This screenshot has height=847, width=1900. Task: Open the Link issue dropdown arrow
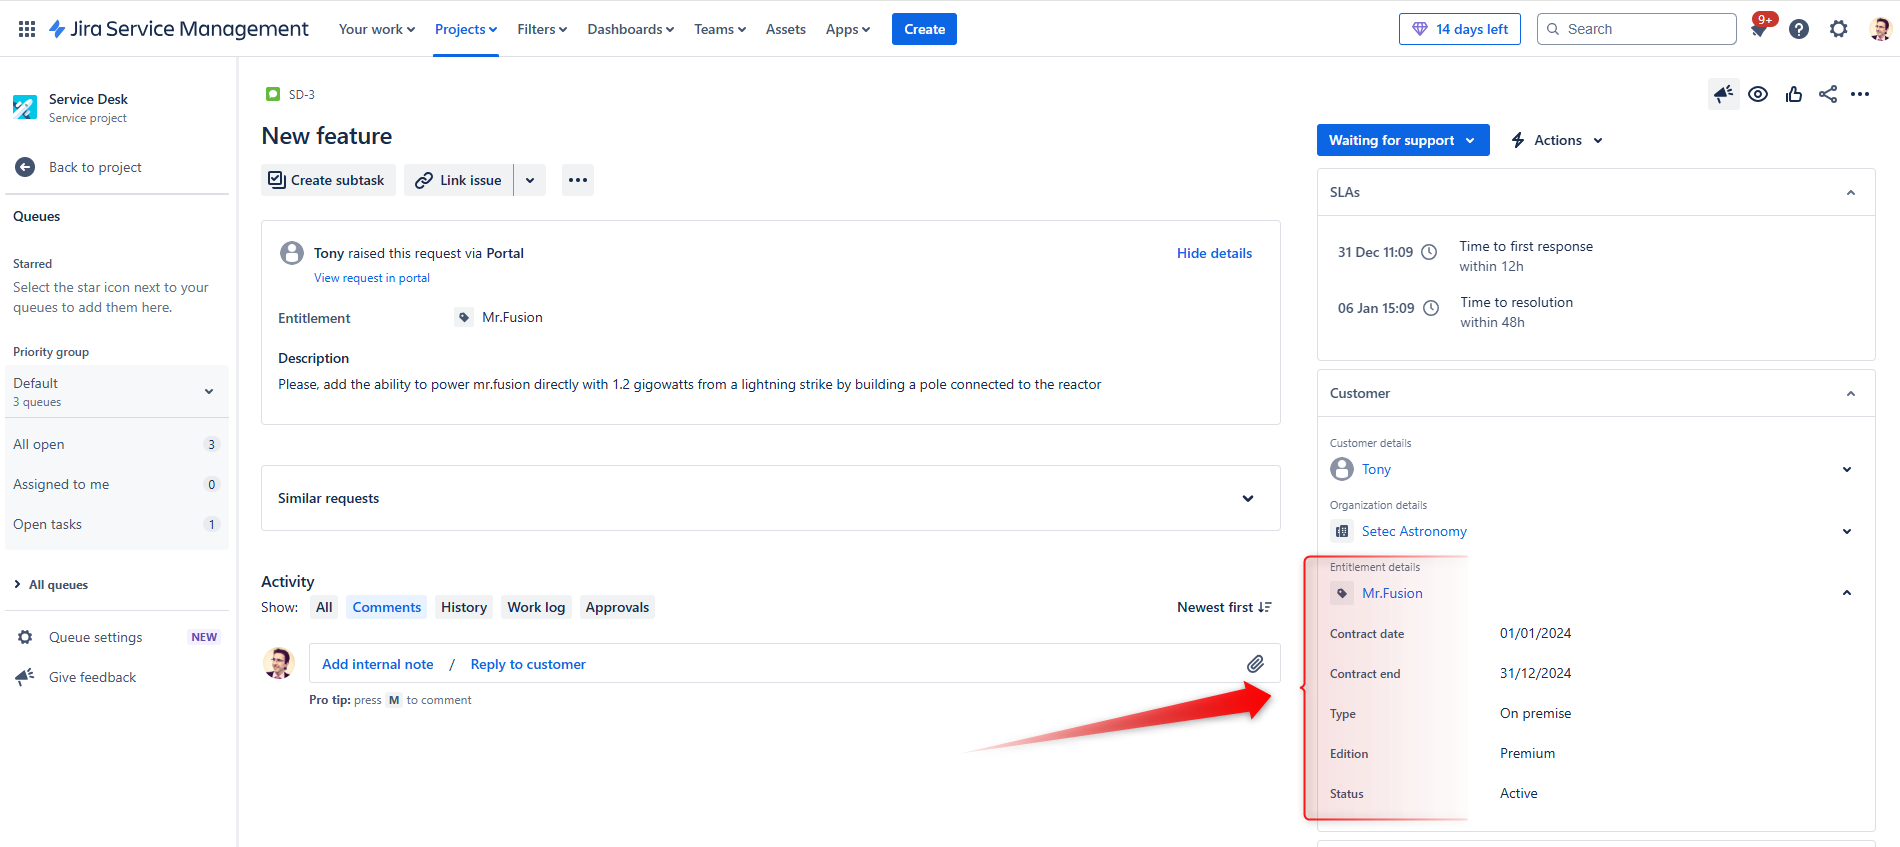tap(530, 180)
